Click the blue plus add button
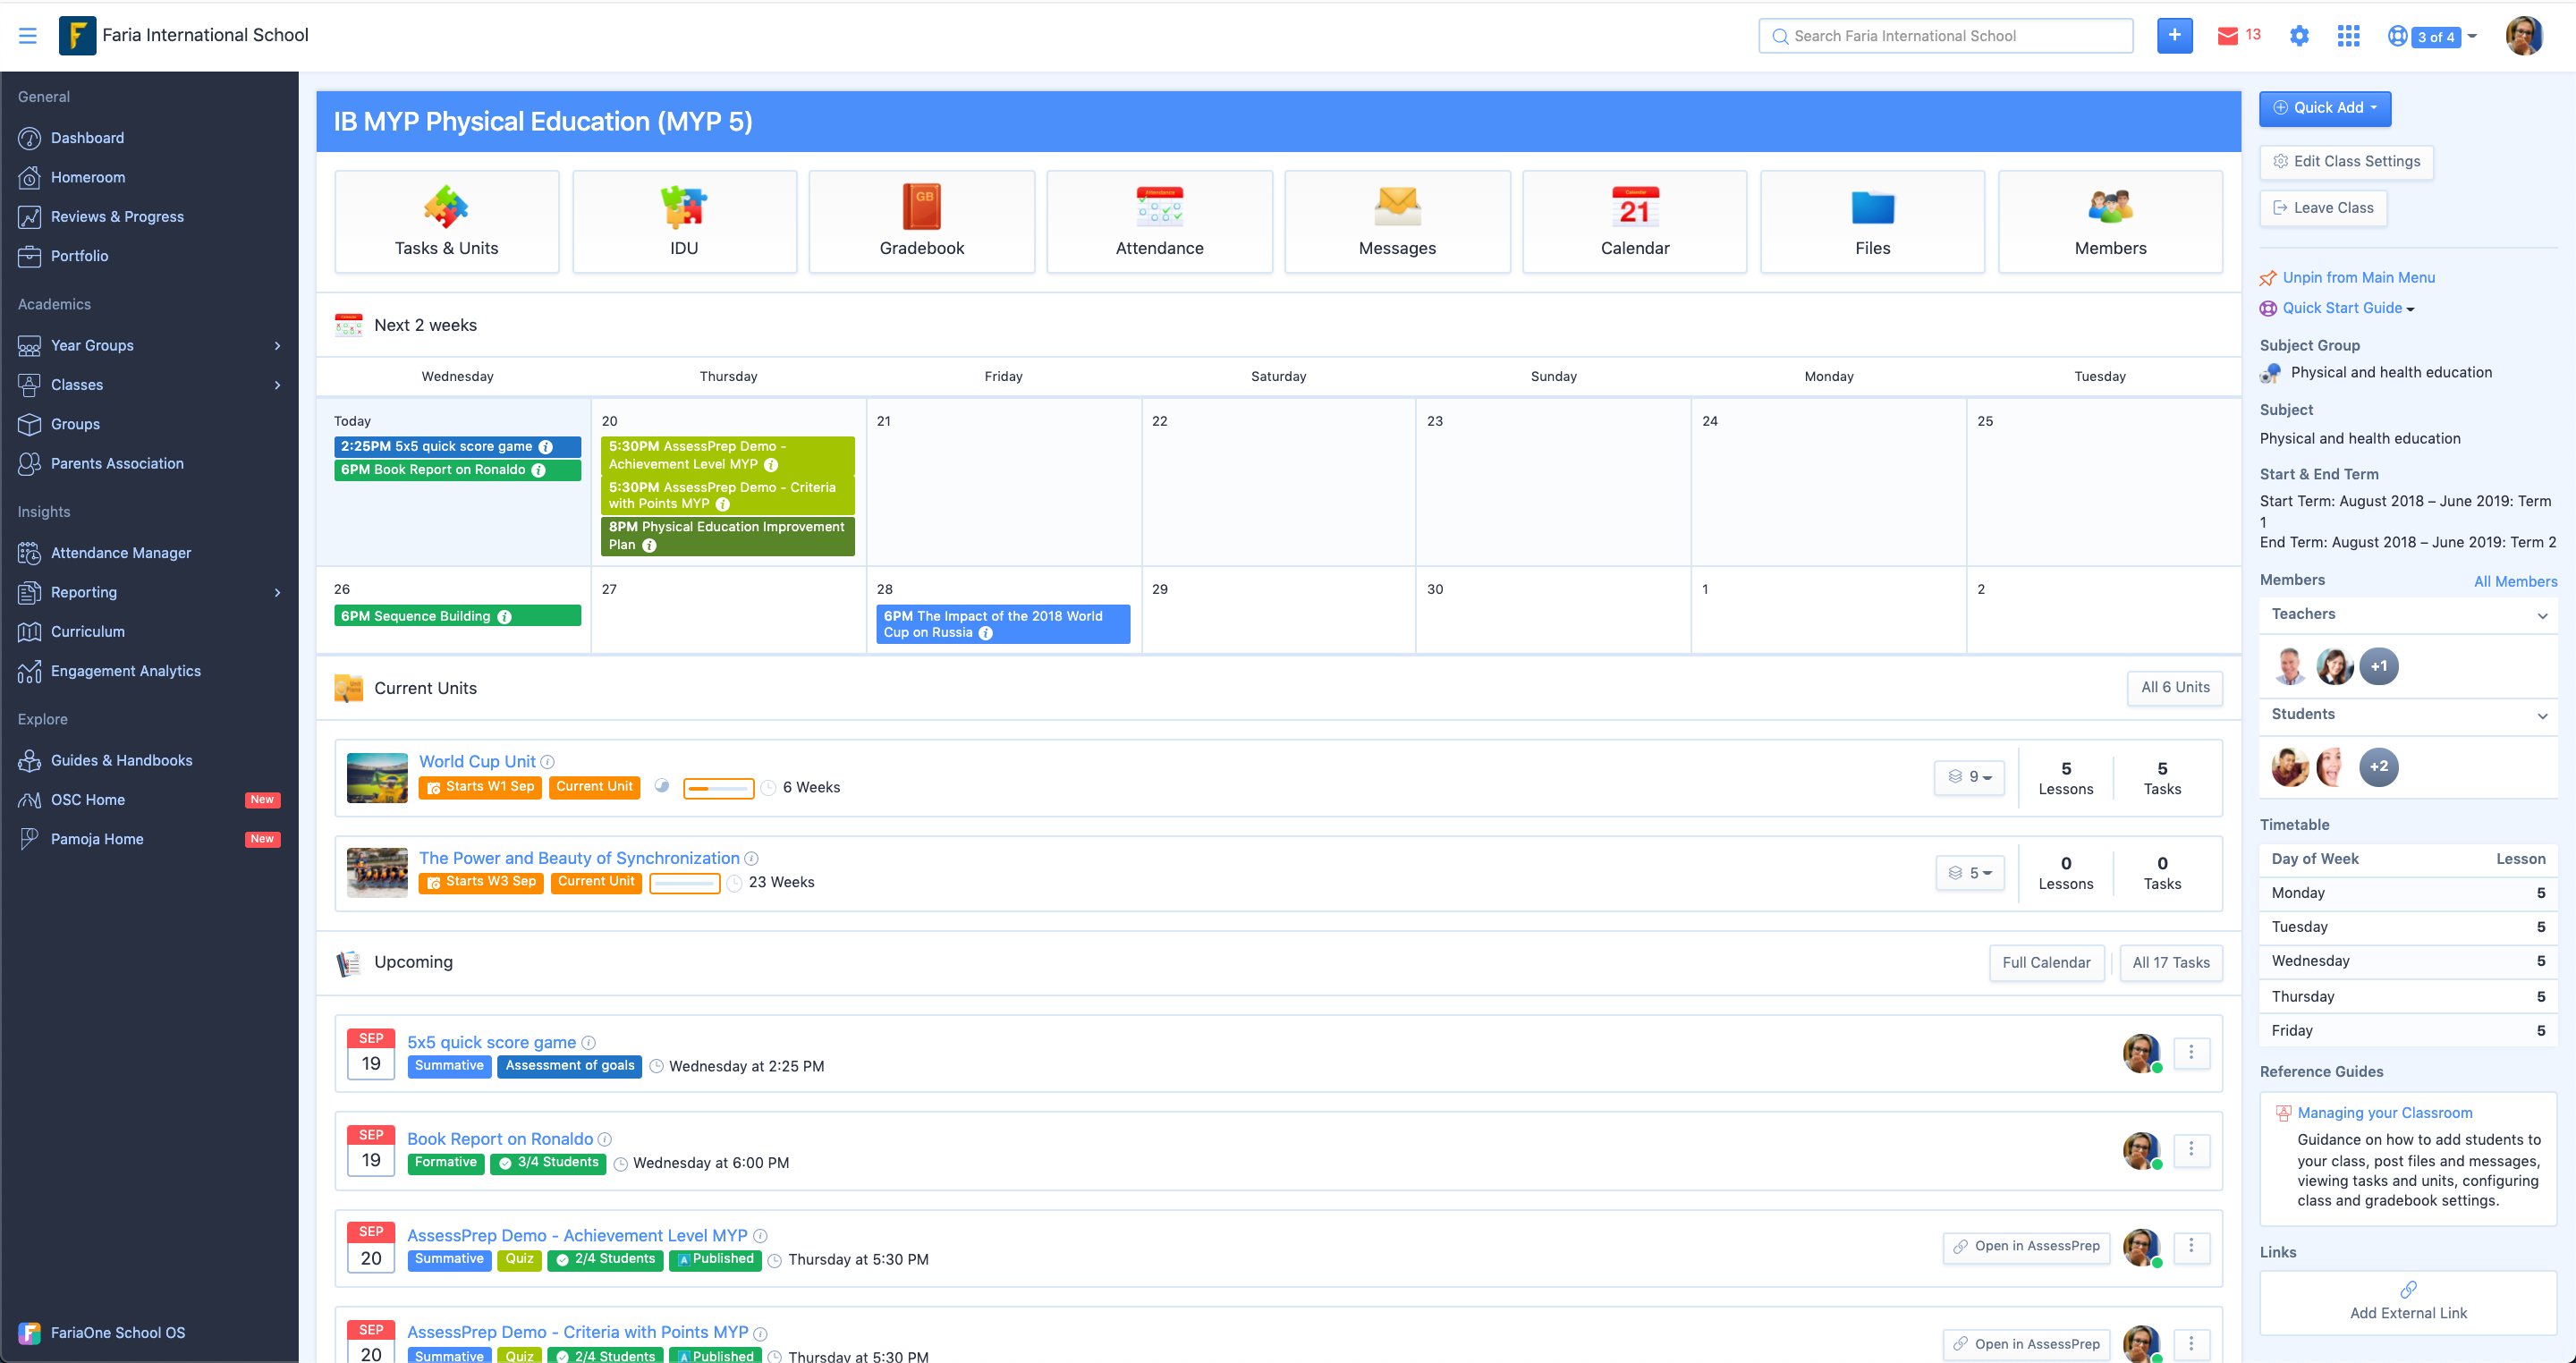Screen dimensions: 2576x1363 point(2174,36)
